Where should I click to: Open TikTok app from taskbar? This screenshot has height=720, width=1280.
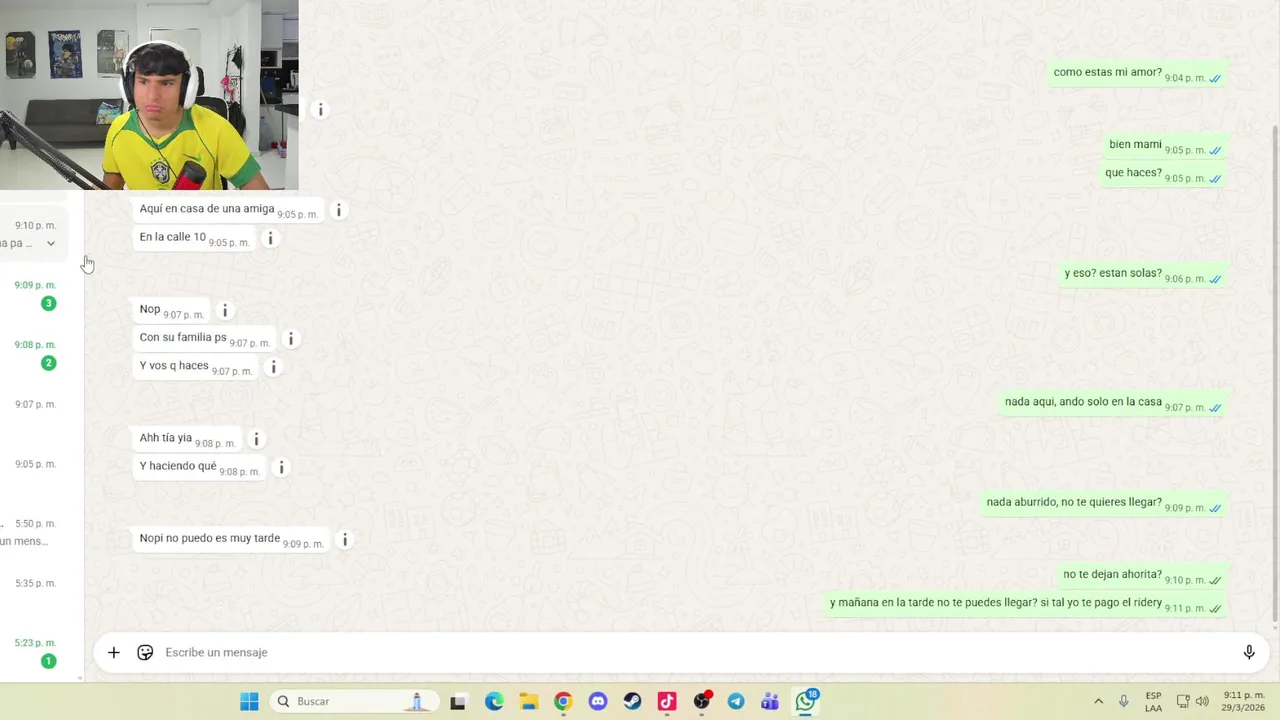[x=667, y=701]
